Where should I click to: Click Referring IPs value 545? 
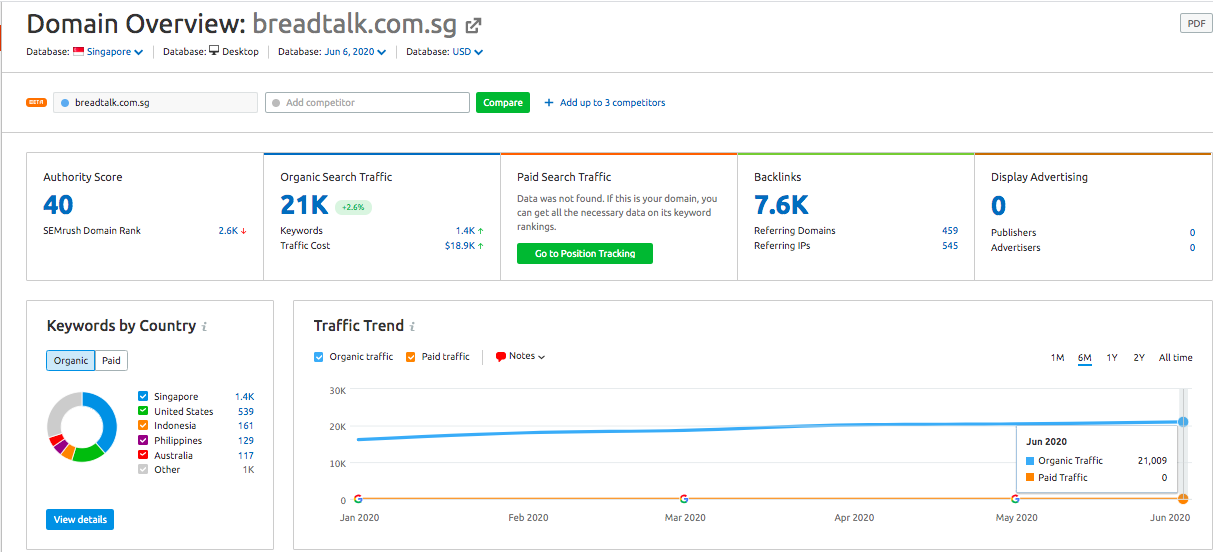950,246
